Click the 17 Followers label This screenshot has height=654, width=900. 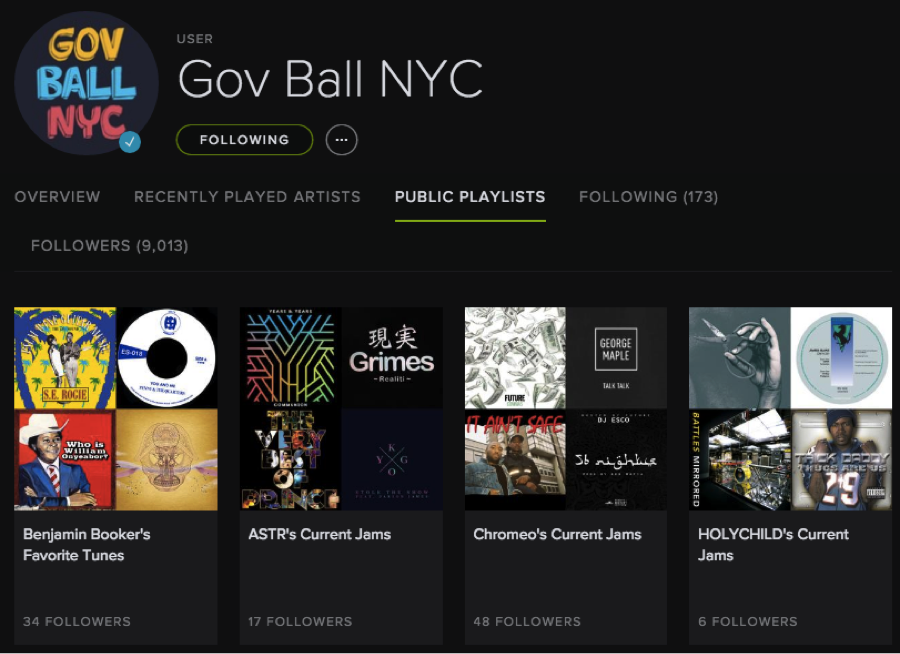(x=300, y=622)
